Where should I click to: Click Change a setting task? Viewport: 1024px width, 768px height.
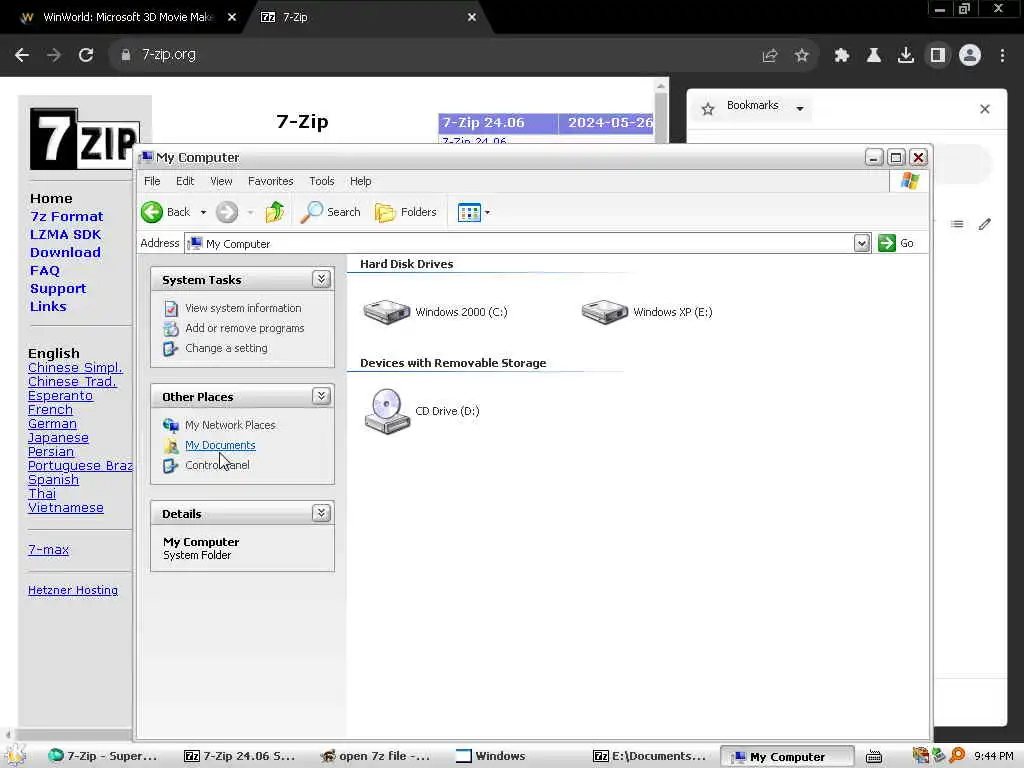click(226, 348)
